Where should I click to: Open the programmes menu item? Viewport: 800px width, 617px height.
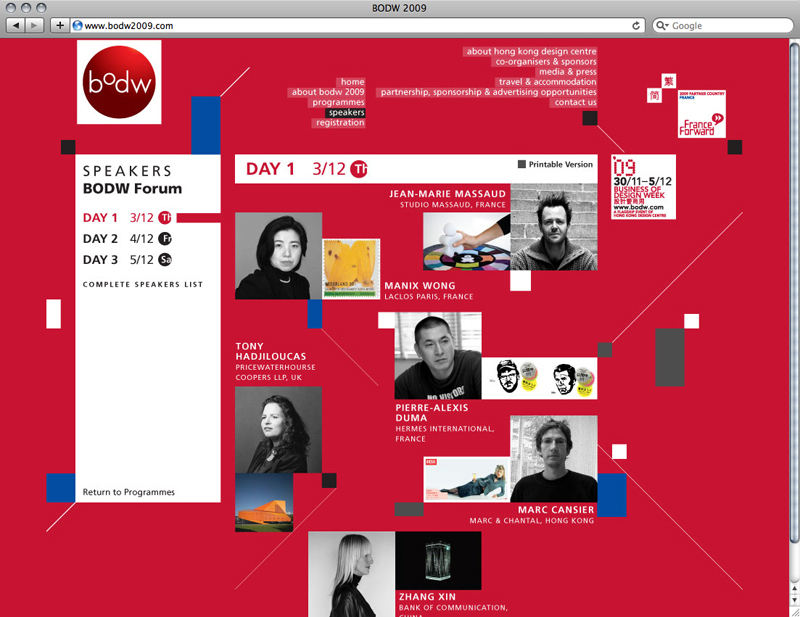point(338,102)
